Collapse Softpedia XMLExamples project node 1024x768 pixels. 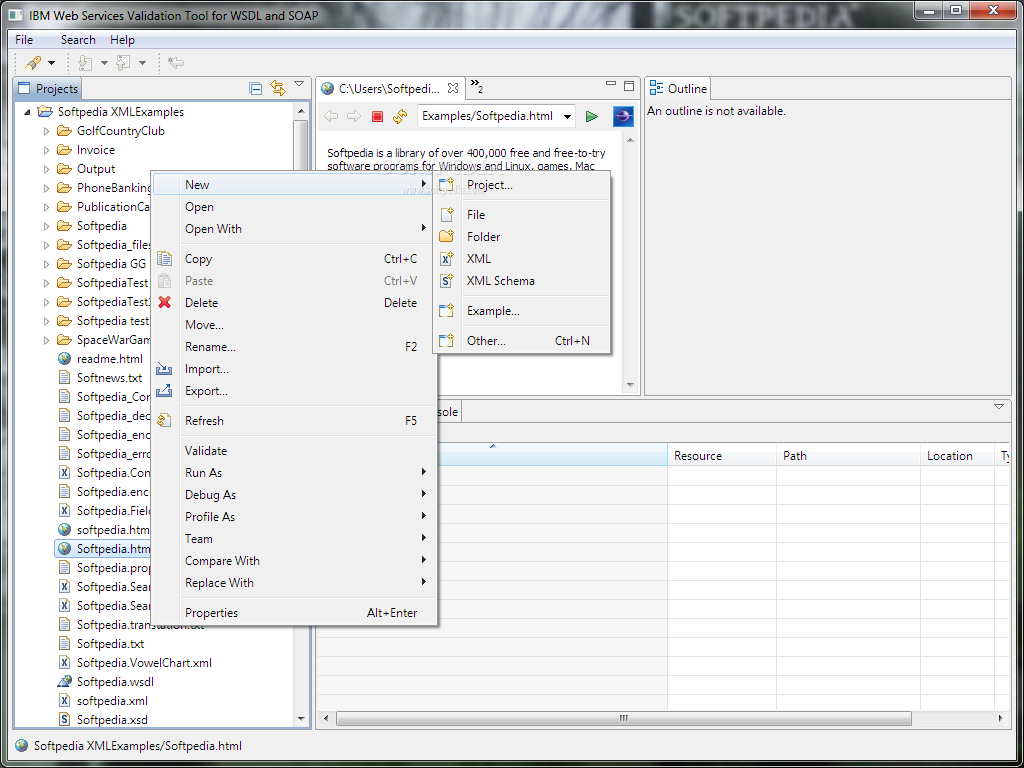27,112
